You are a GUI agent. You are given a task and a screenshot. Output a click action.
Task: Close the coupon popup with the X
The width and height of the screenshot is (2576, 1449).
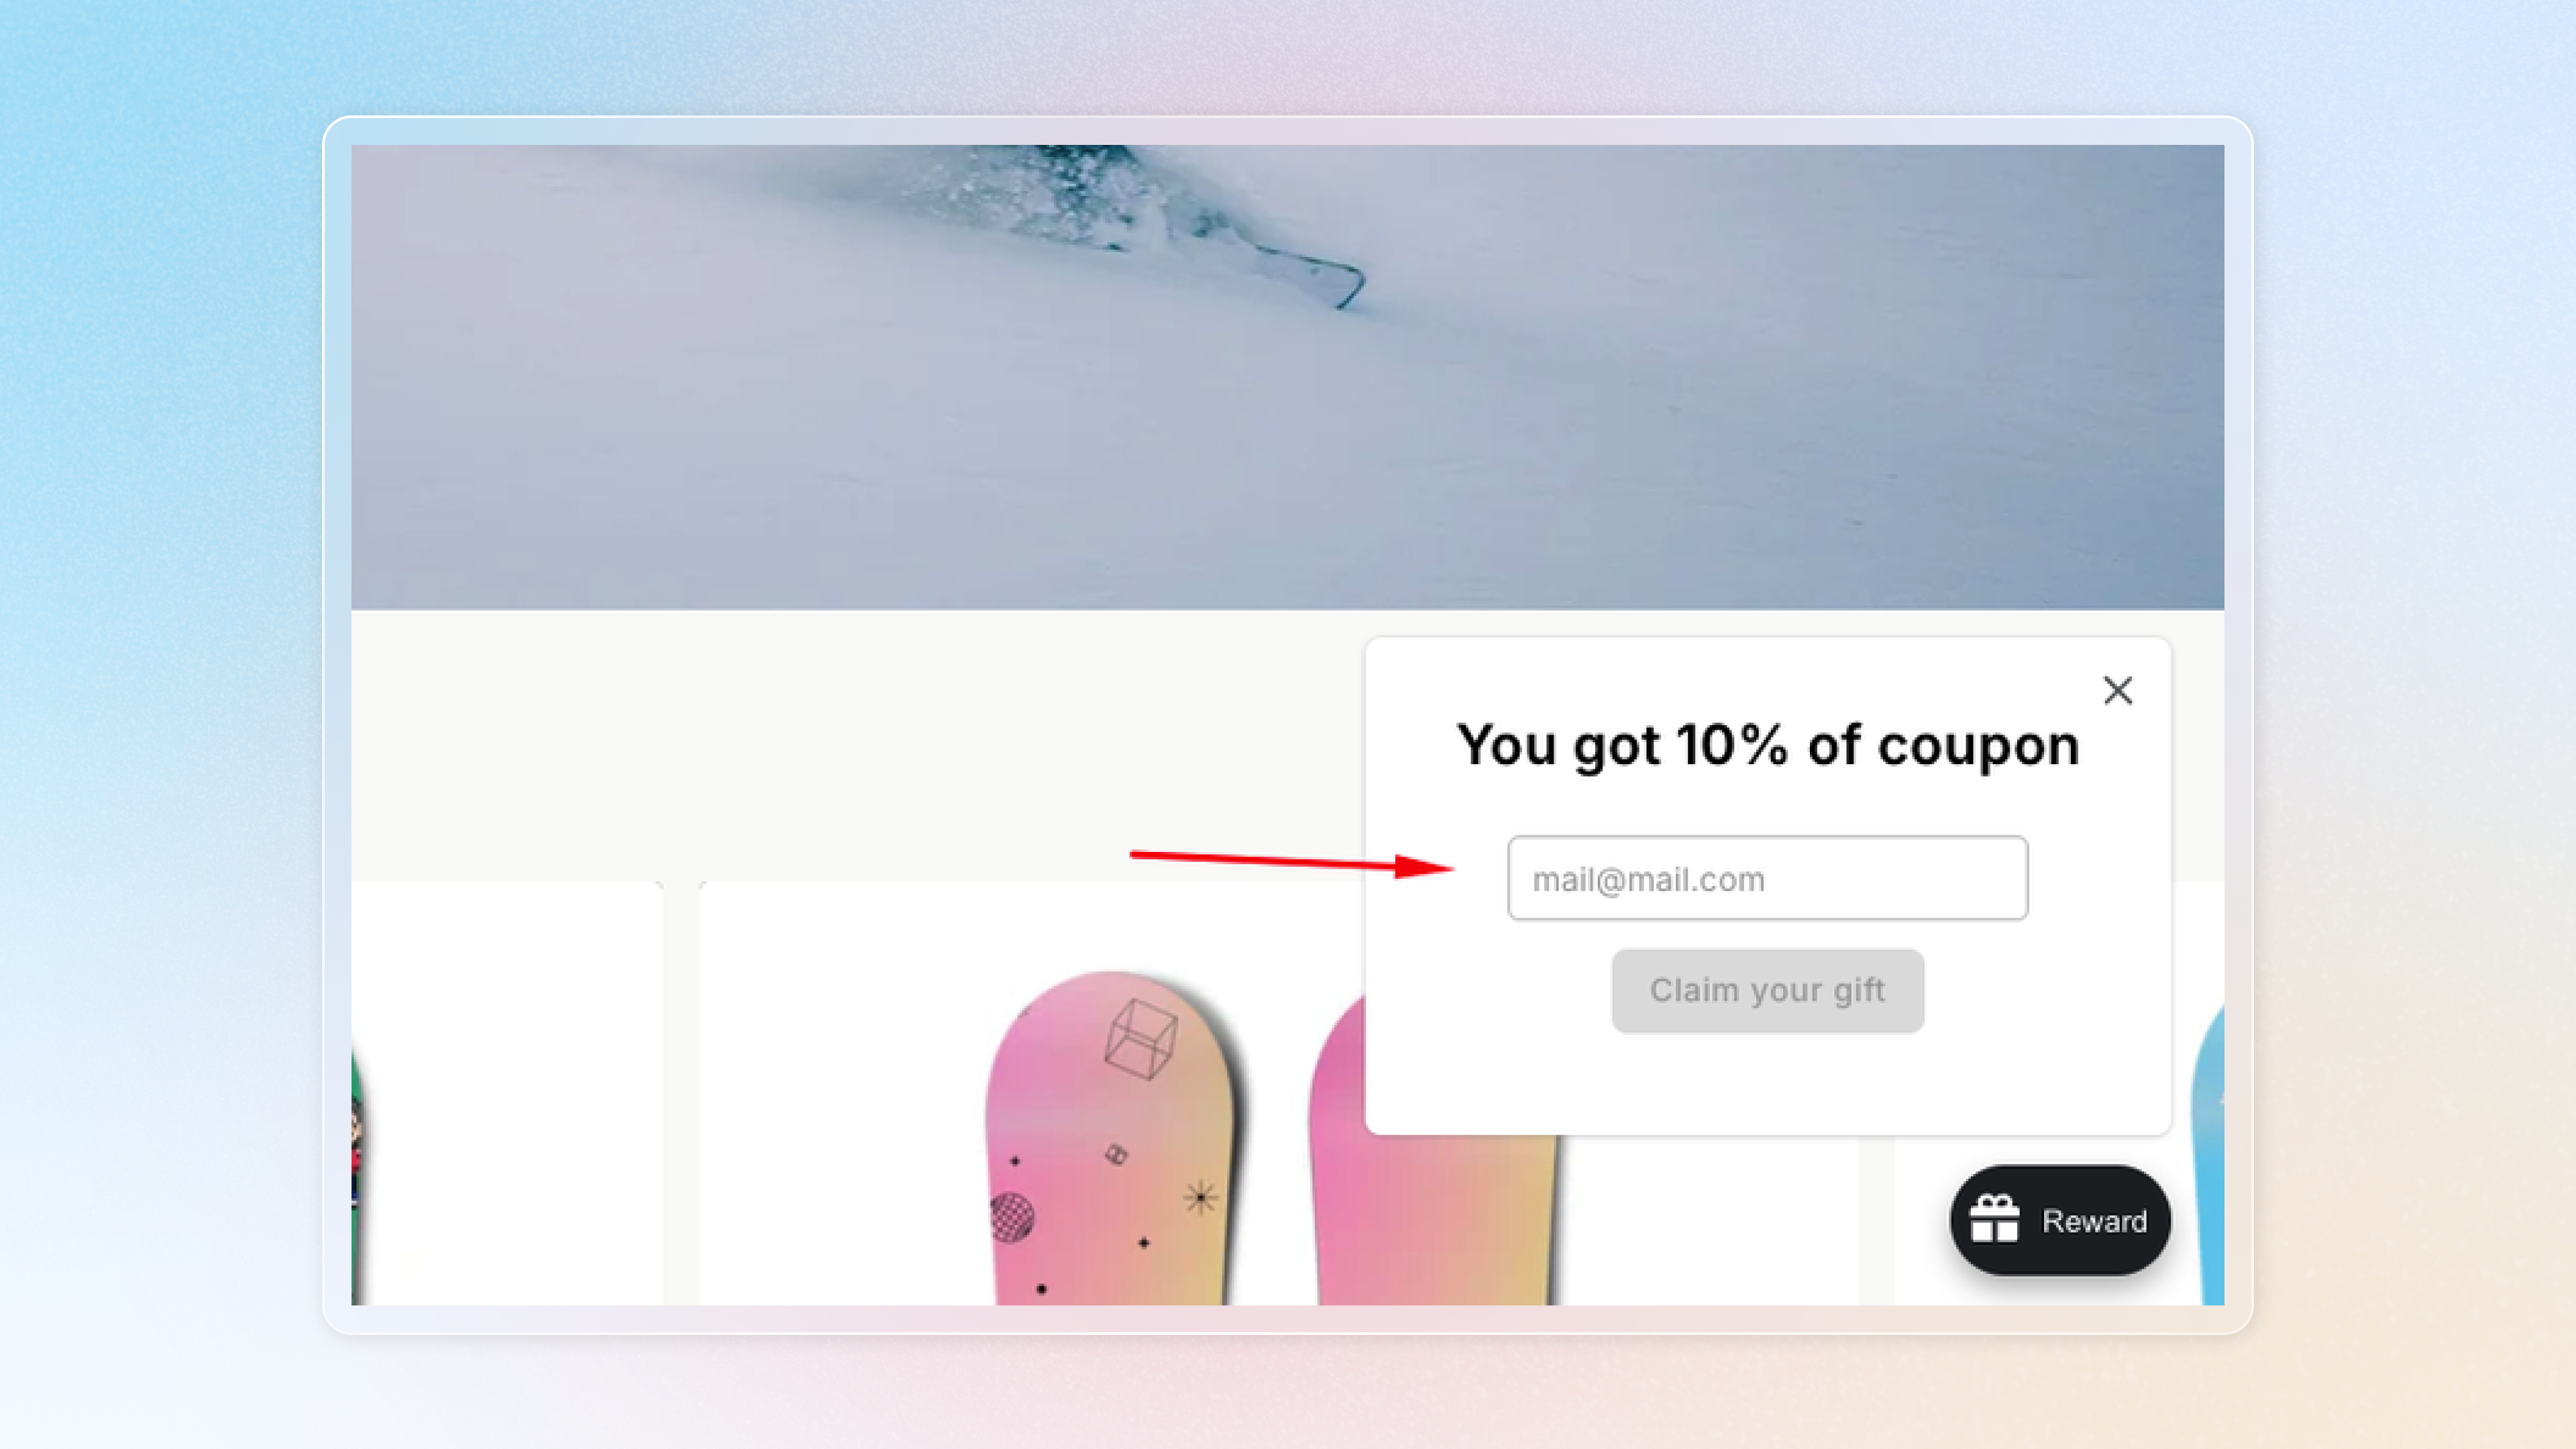point(2117,690)
